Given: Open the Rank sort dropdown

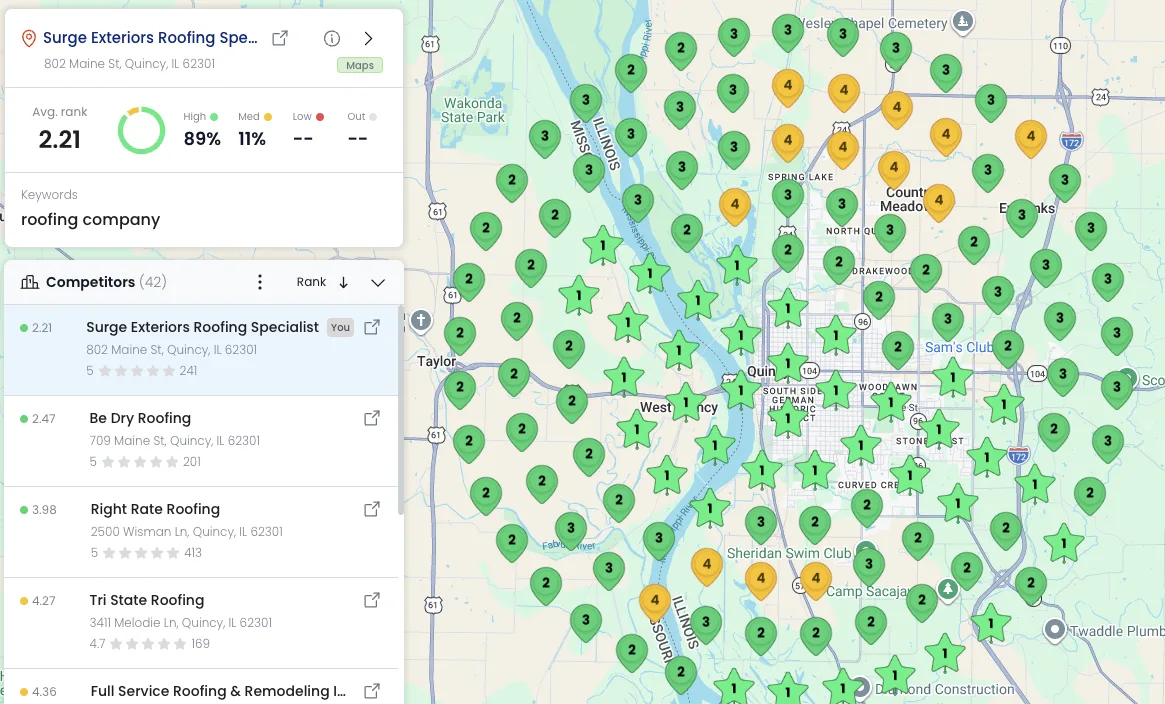Looking at the screenshot, I should coord(311,282).
